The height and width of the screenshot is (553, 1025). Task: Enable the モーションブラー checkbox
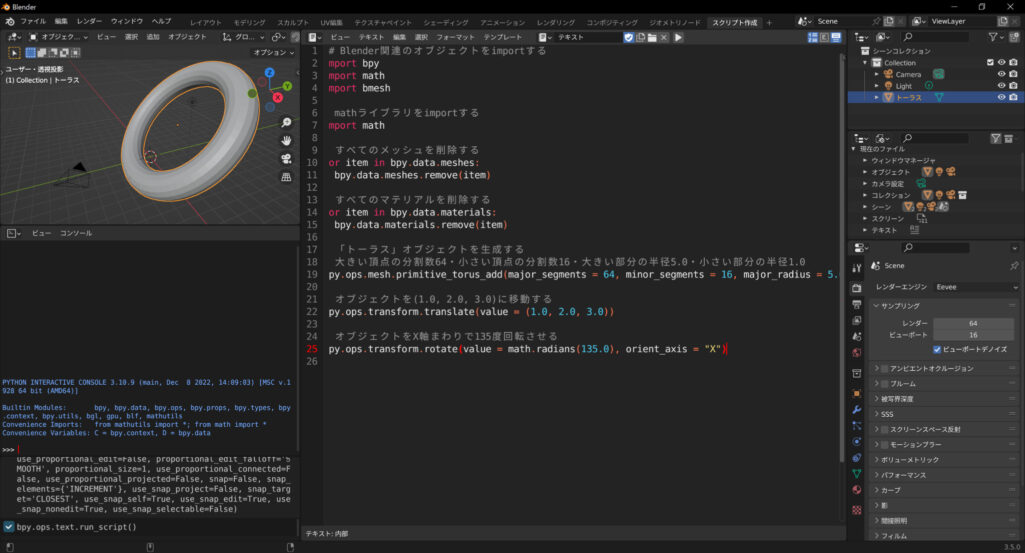[885, 444]
